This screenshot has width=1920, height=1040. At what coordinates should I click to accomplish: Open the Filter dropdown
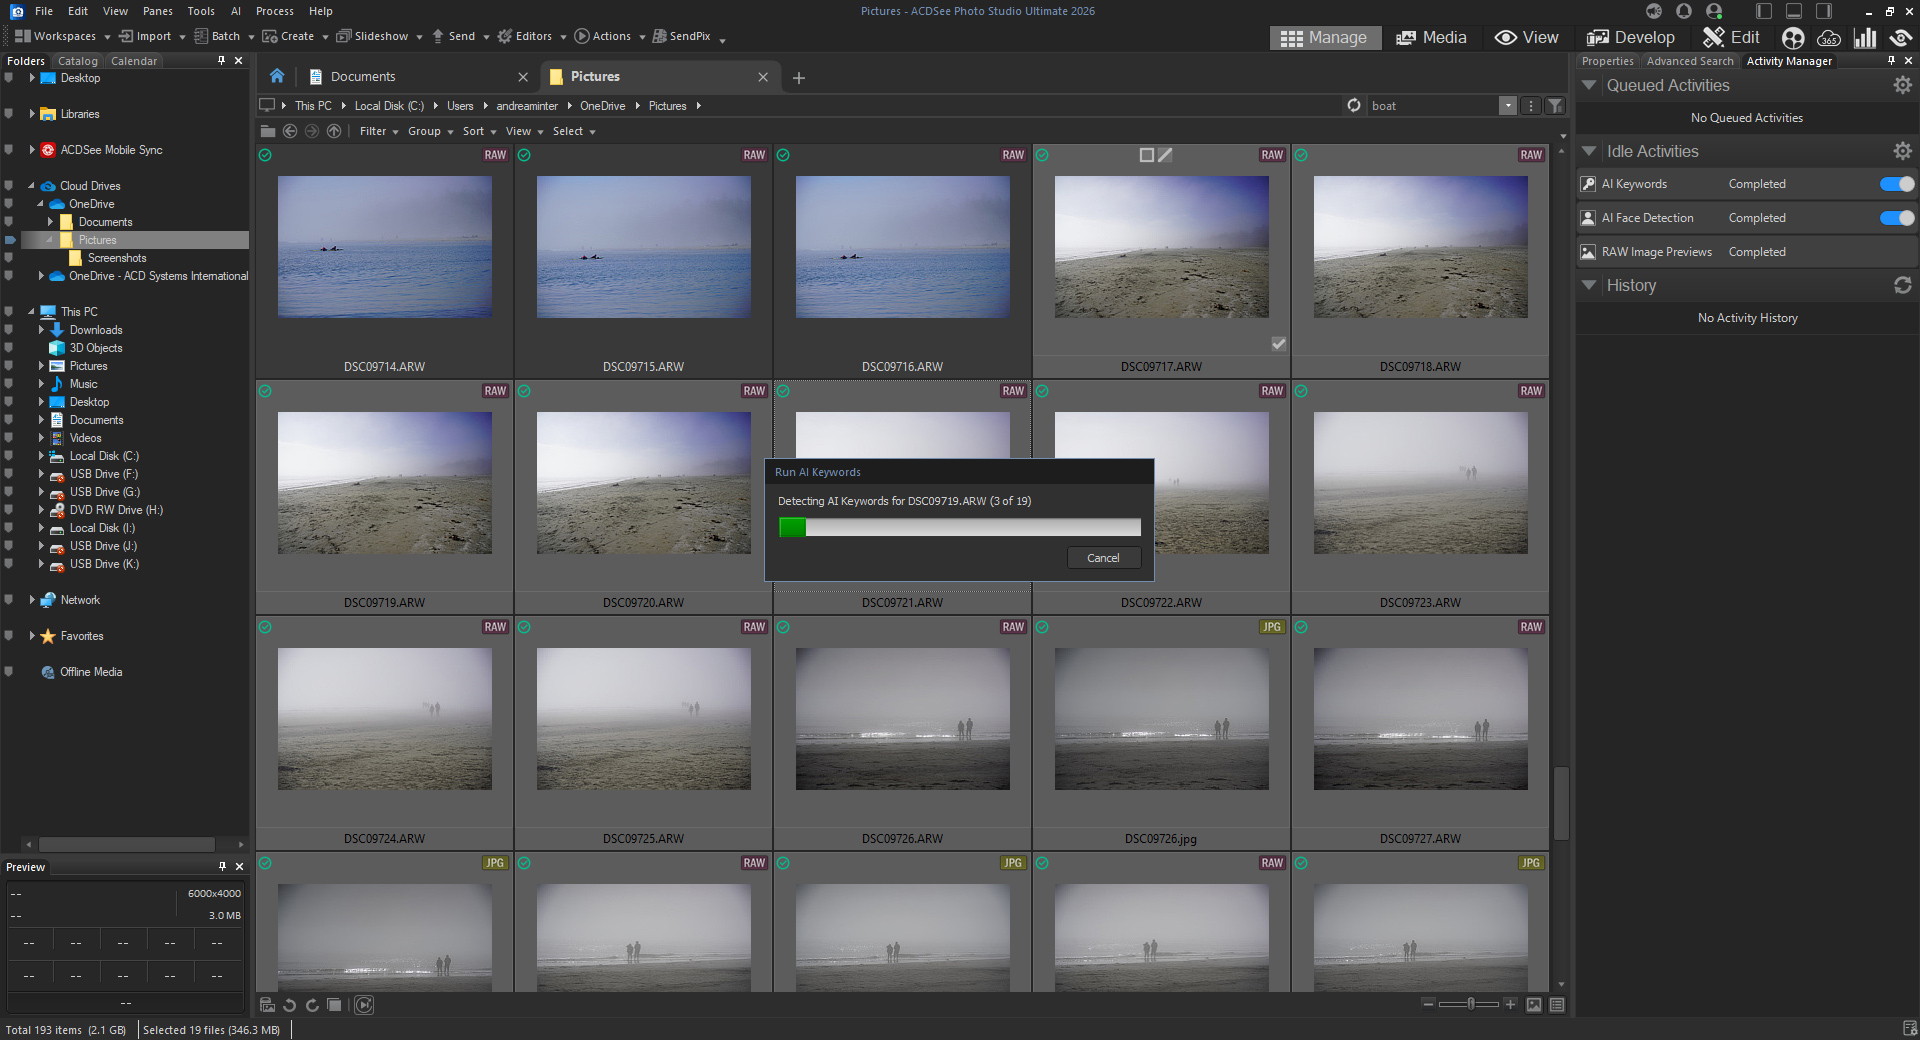378,132
